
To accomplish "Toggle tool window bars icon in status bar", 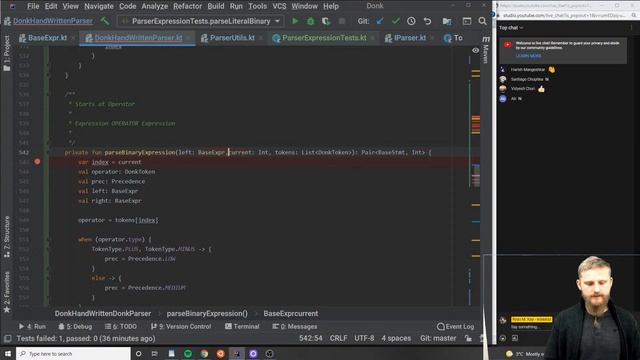I will pos(7,338).
